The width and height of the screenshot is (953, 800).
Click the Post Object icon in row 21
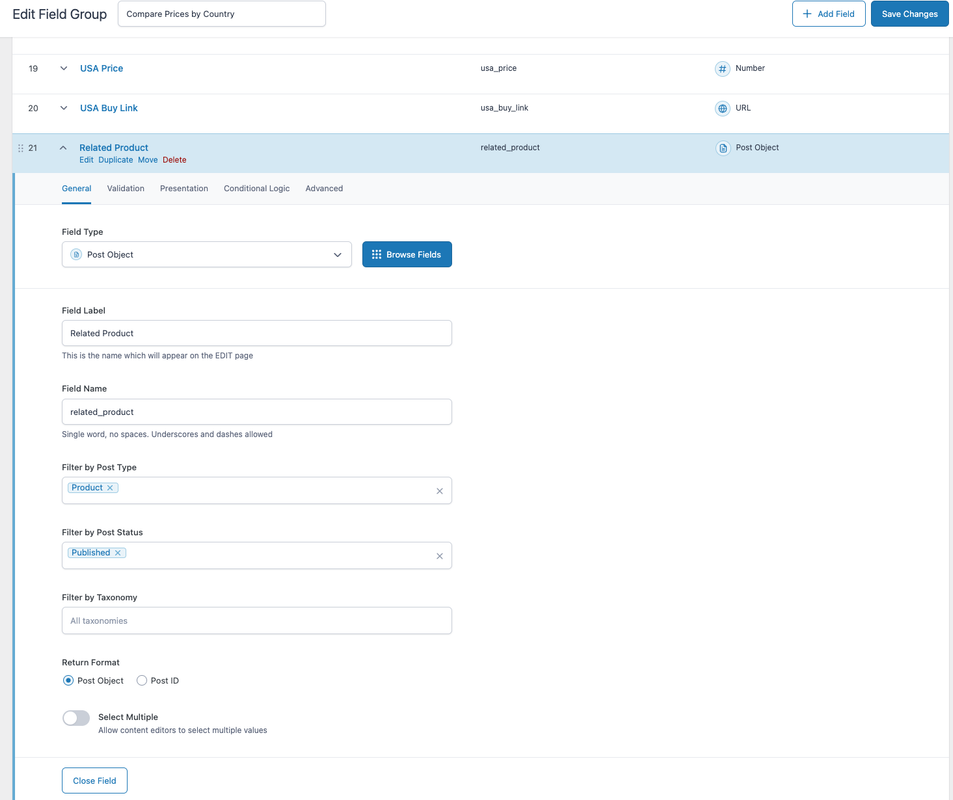point(723,148)
